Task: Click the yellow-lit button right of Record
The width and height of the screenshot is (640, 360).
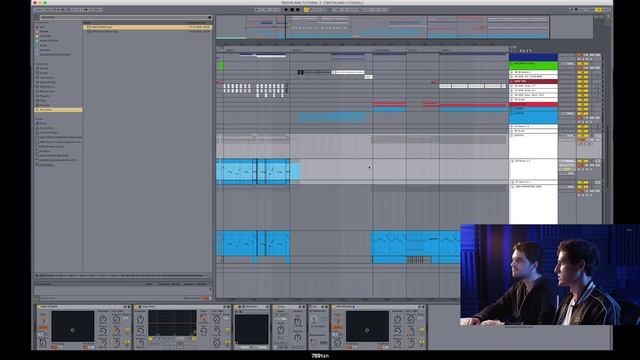Action: [306, 9]
